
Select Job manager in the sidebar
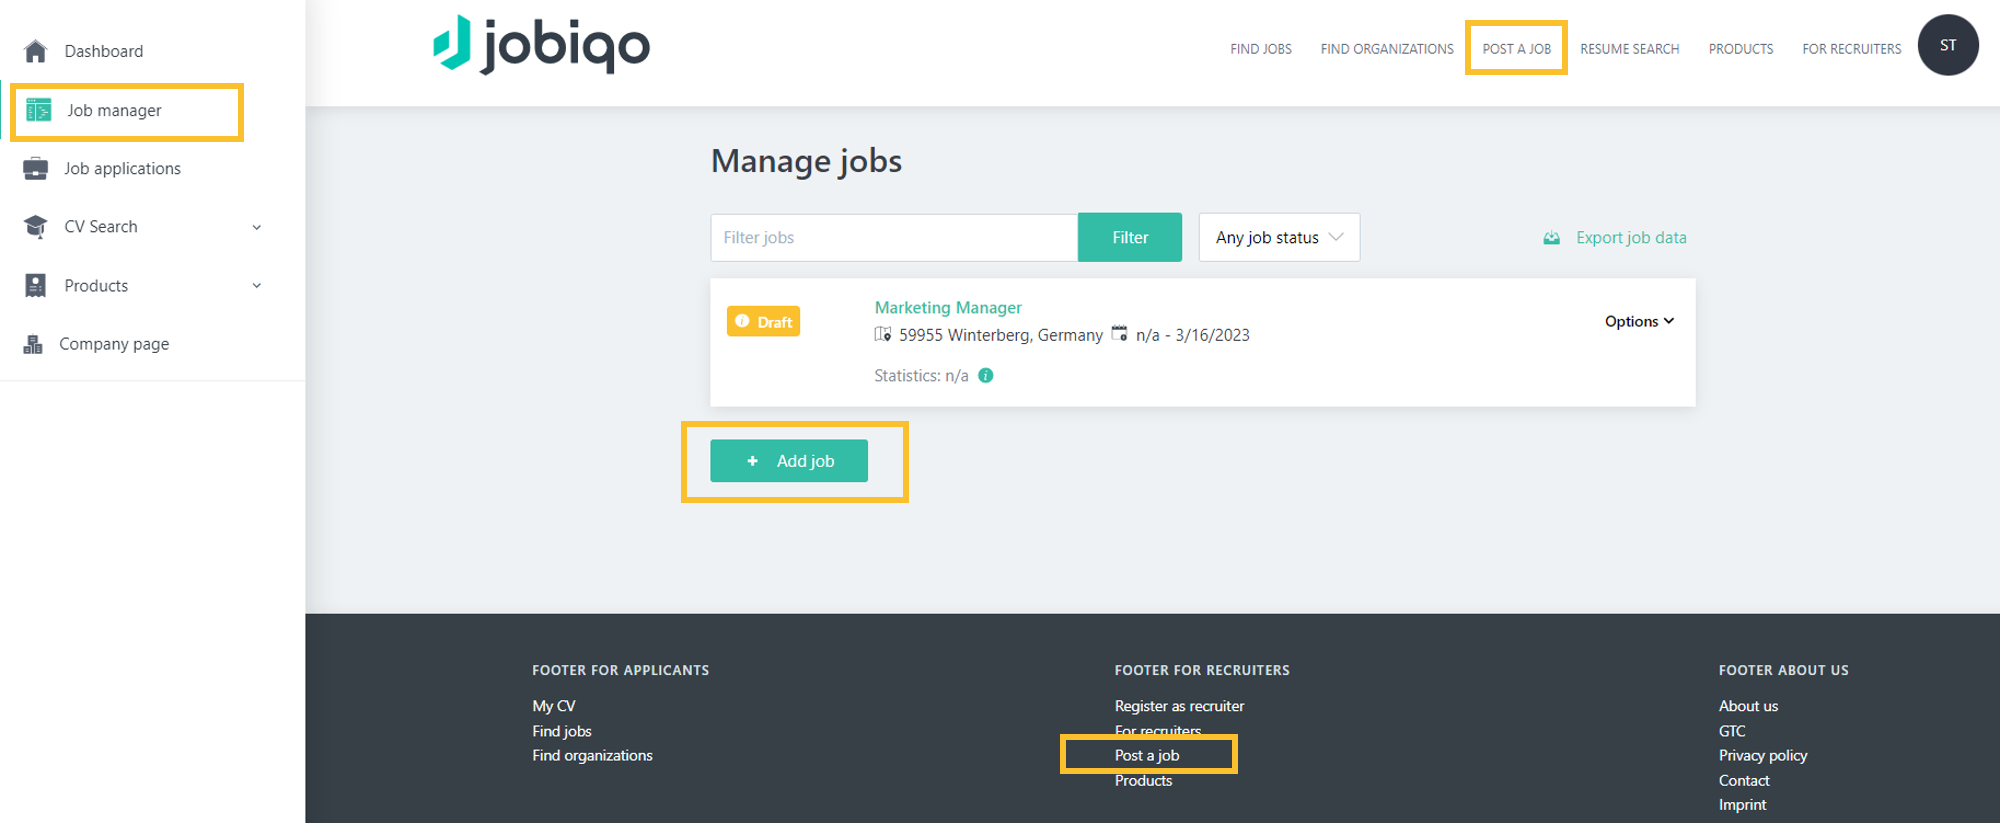[x=114, y=110]
